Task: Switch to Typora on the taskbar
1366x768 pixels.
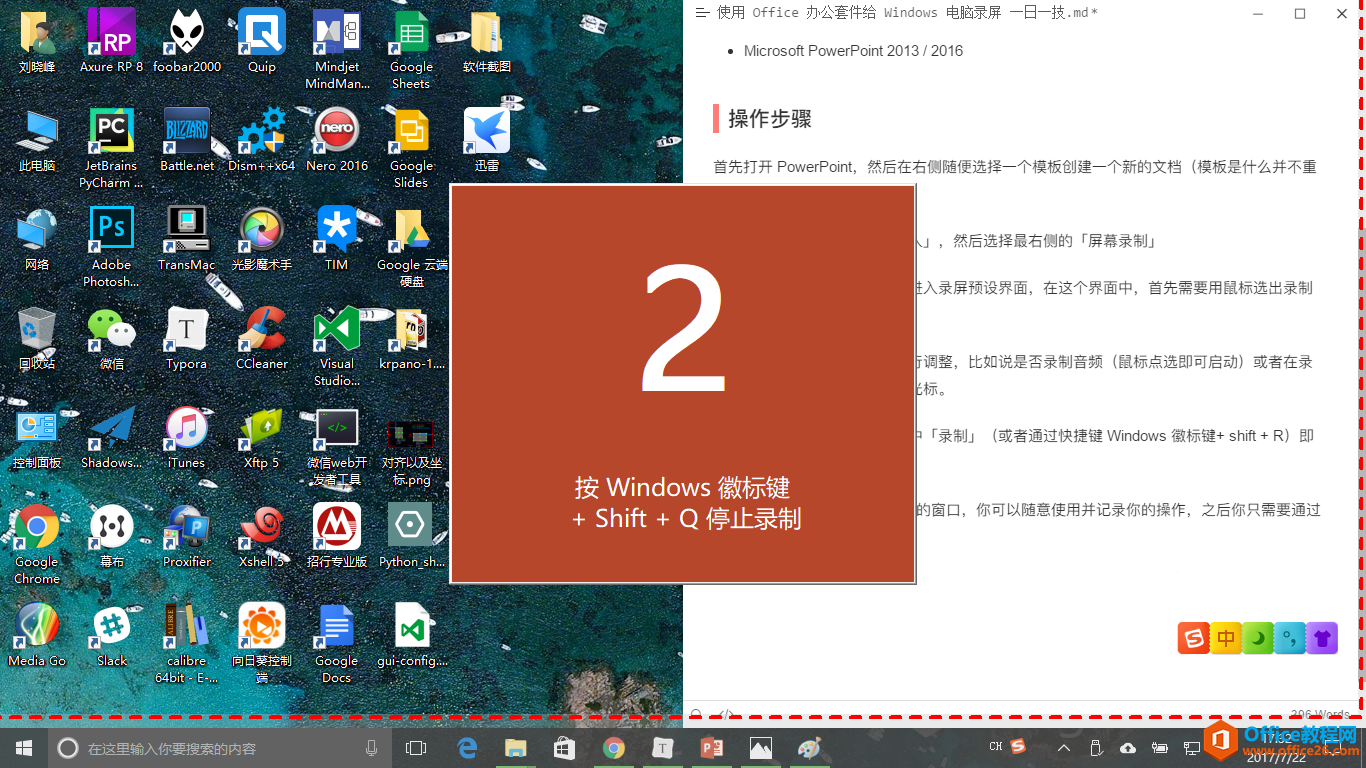Action: [662, 747]
